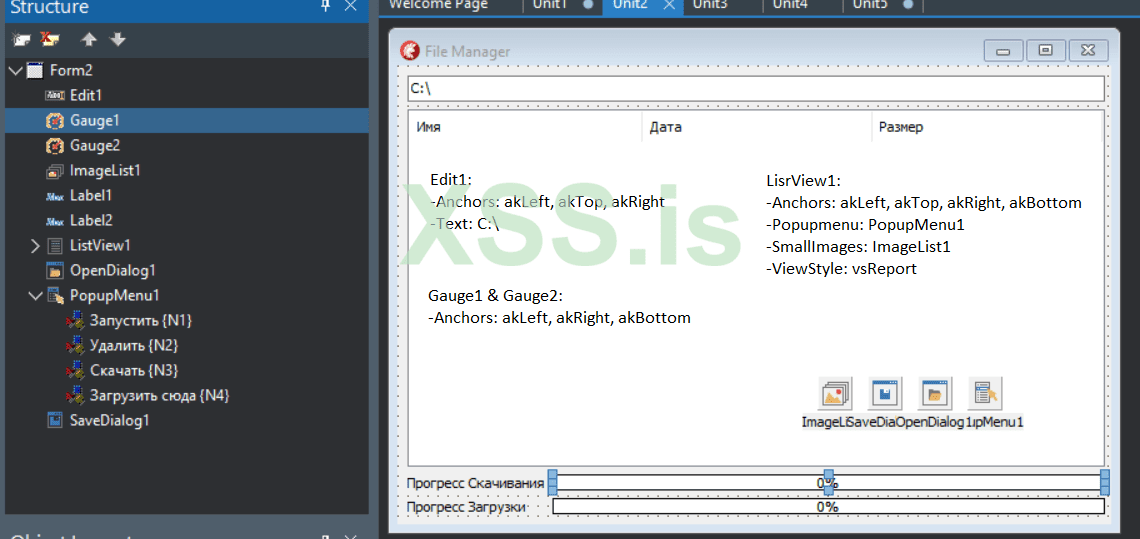Click the new item icon in Structure toolbar
This screenshot has height=539, width=1140.
[21, 39]
